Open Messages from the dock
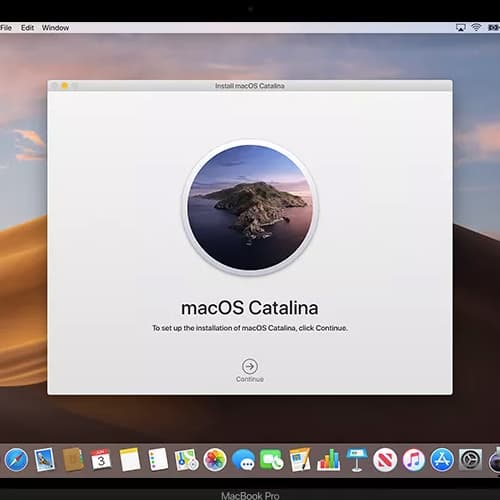500x500 pixels. point(244,460)
